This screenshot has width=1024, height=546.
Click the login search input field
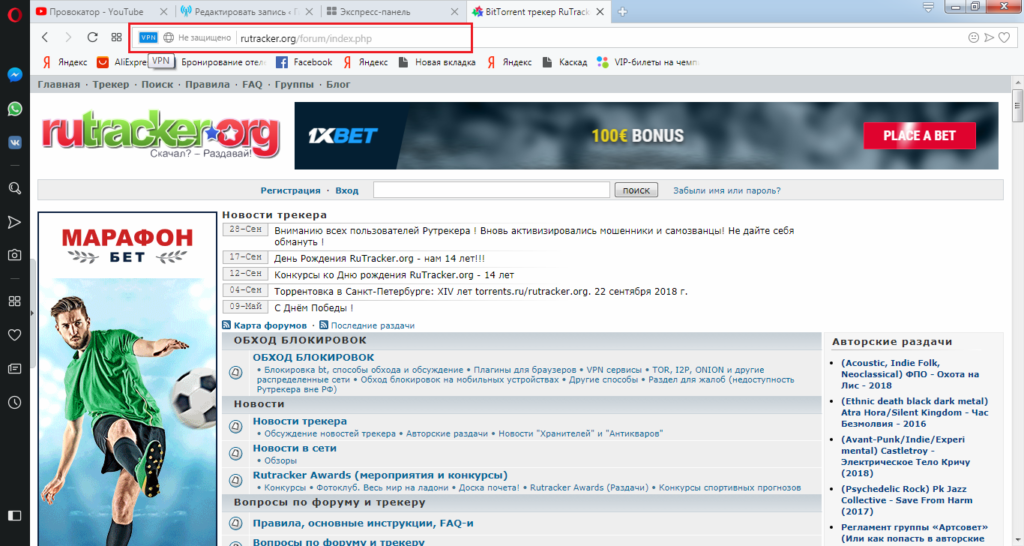(491, 190)
